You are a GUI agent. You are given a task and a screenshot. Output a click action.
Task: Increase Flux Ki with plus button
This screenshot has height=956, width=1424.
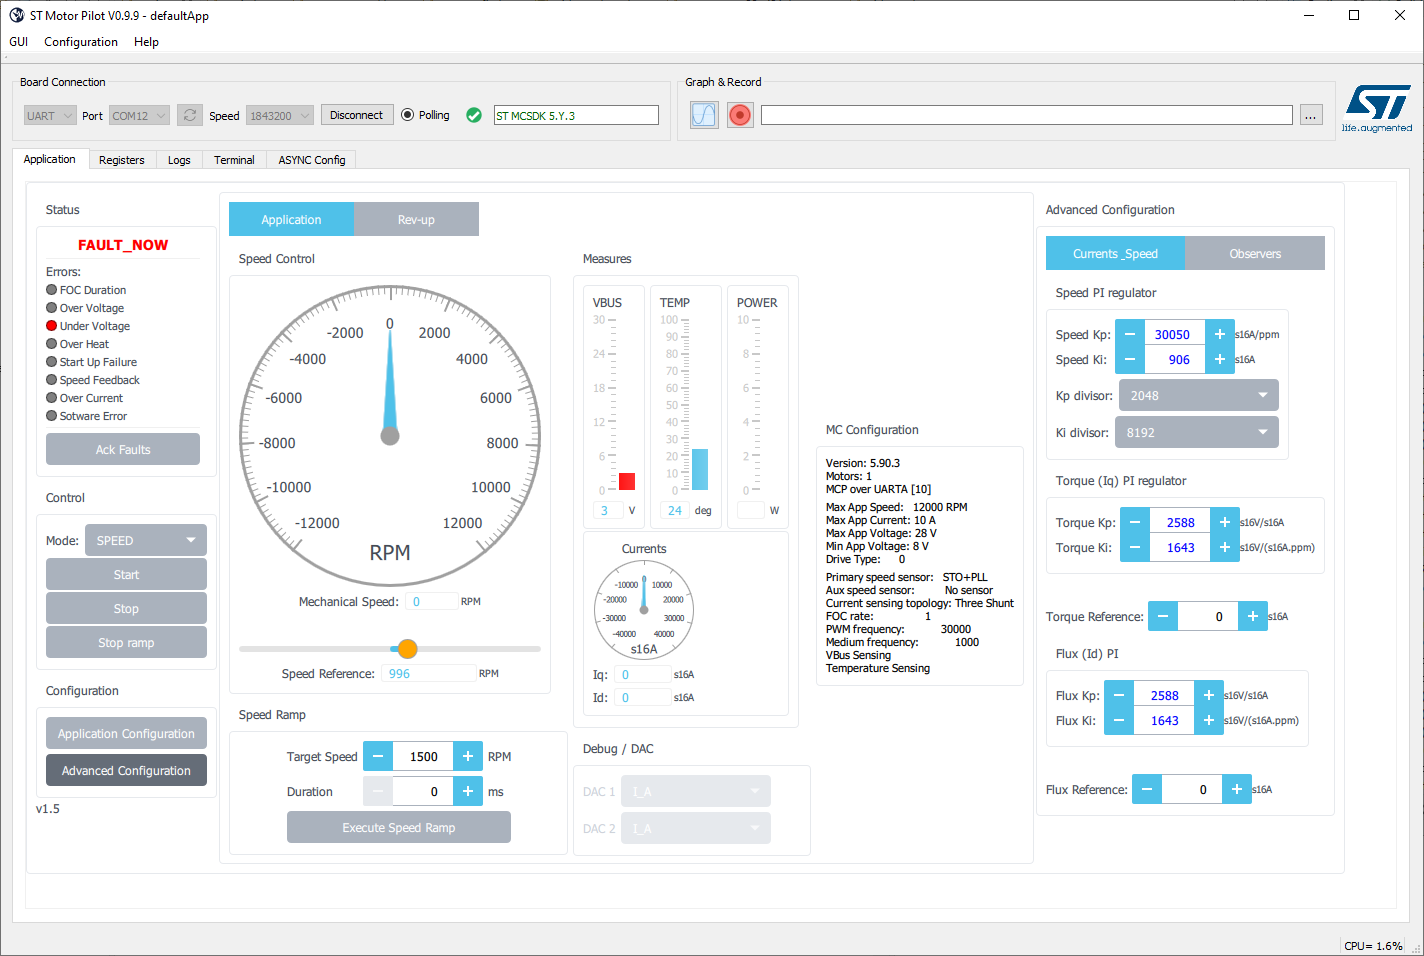pyautogui.click(x=1209, y=720)
